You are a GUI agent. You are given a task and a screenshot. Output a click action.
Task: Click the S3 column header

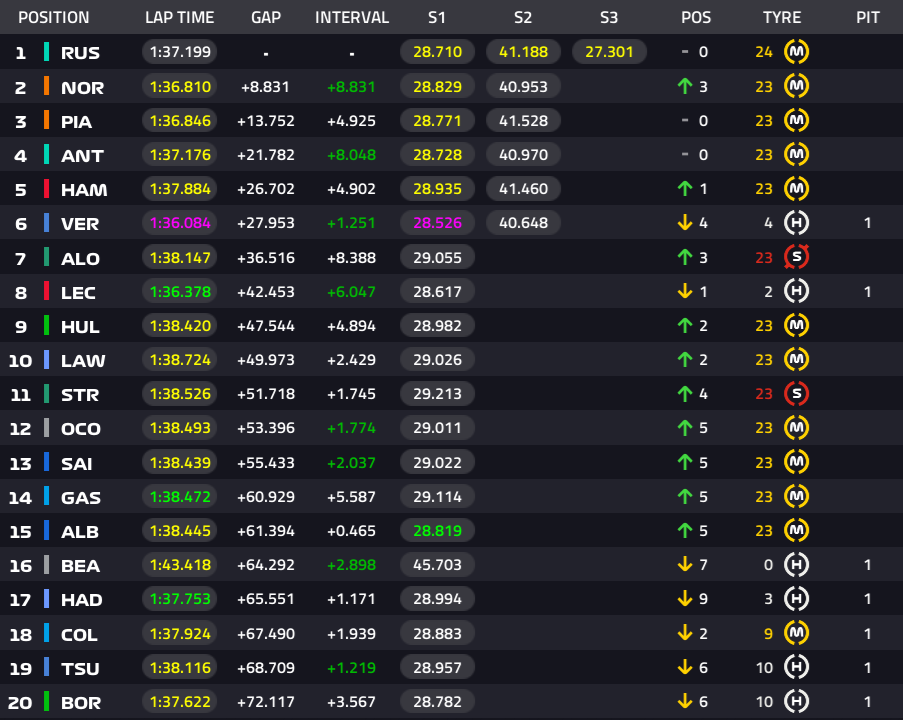pyautogui.click(x=609, y=17)
